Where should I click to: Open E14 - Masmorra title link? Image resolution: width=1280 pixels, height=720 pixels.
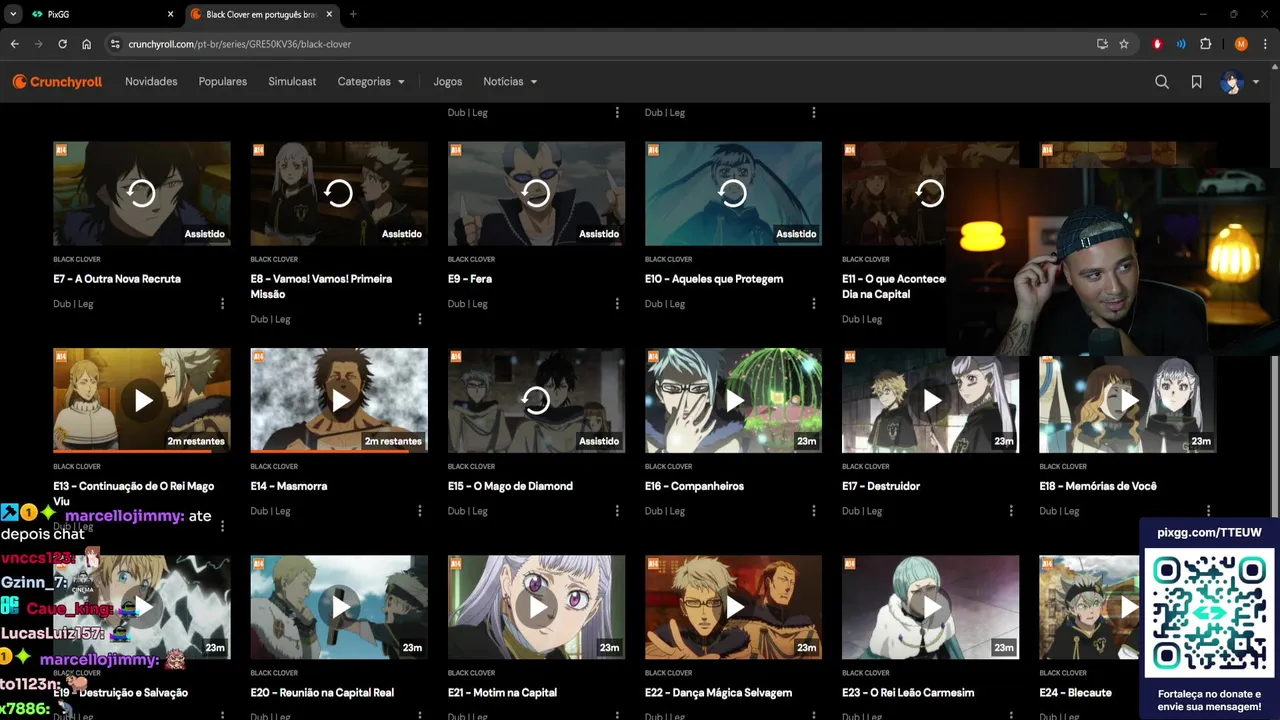(289, 486)
